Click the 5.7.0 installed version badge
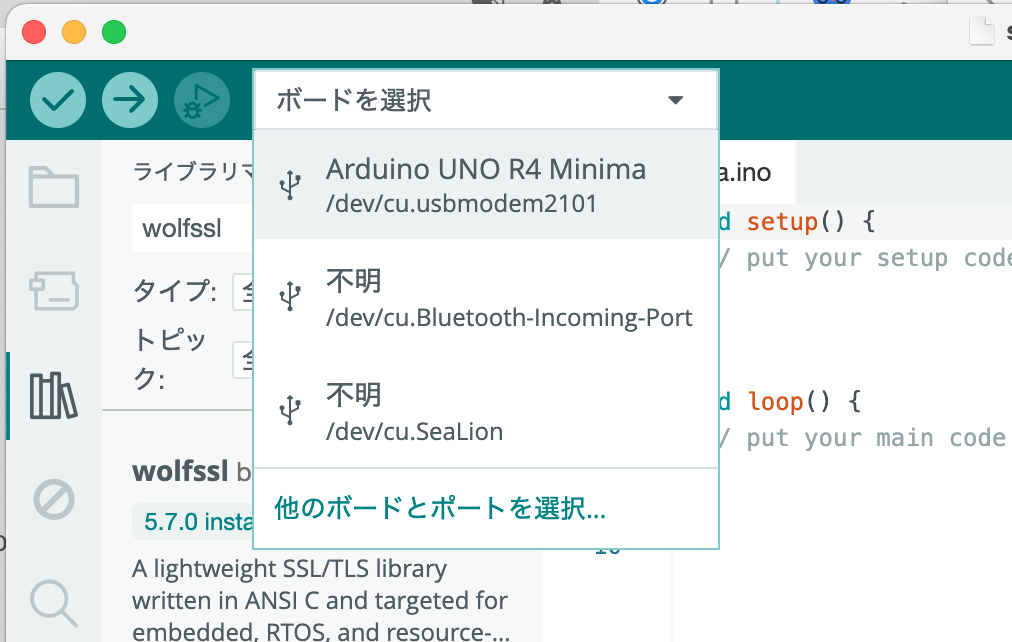1012x642 pixels. pyautogui.click(x=194, y=521)
